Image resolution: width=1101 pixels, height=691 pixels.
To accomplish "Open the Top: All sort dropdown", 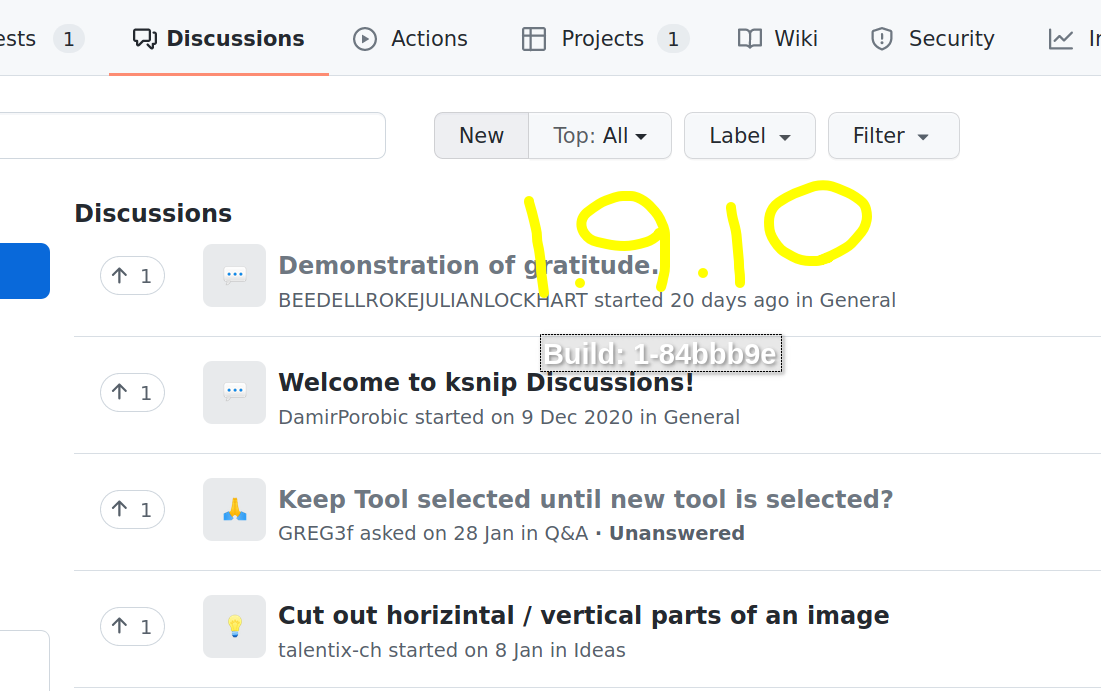I will click(600, 135).
